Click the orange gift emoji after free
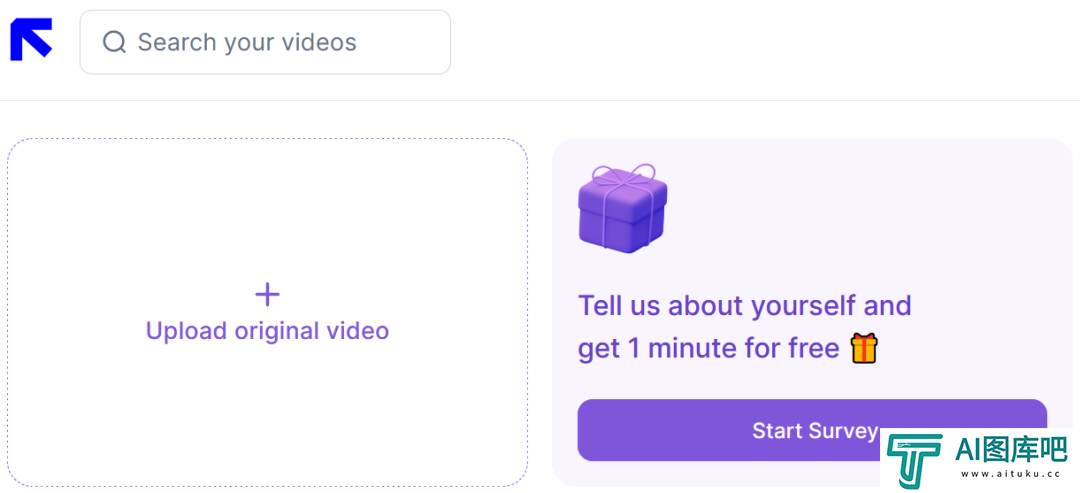This screenshot has height=493, width=1080. [864, 348]
